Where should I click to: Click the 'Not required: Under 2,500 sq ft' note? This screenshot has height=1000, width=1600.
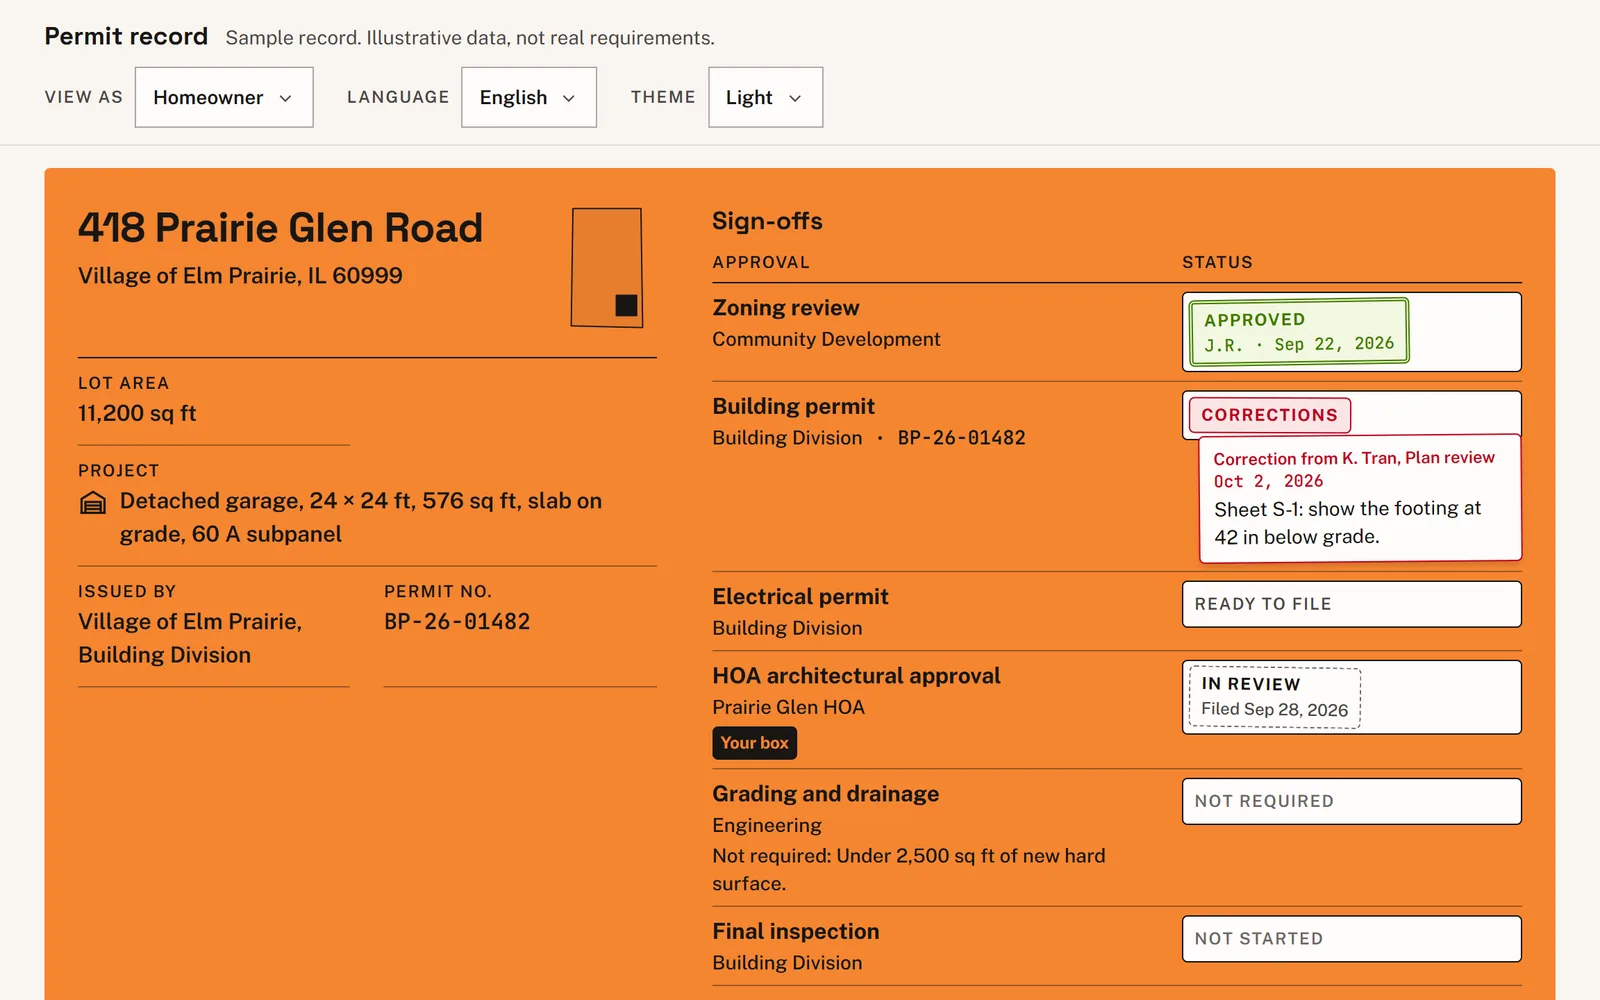pyautogui.click(x=909, y=870)
